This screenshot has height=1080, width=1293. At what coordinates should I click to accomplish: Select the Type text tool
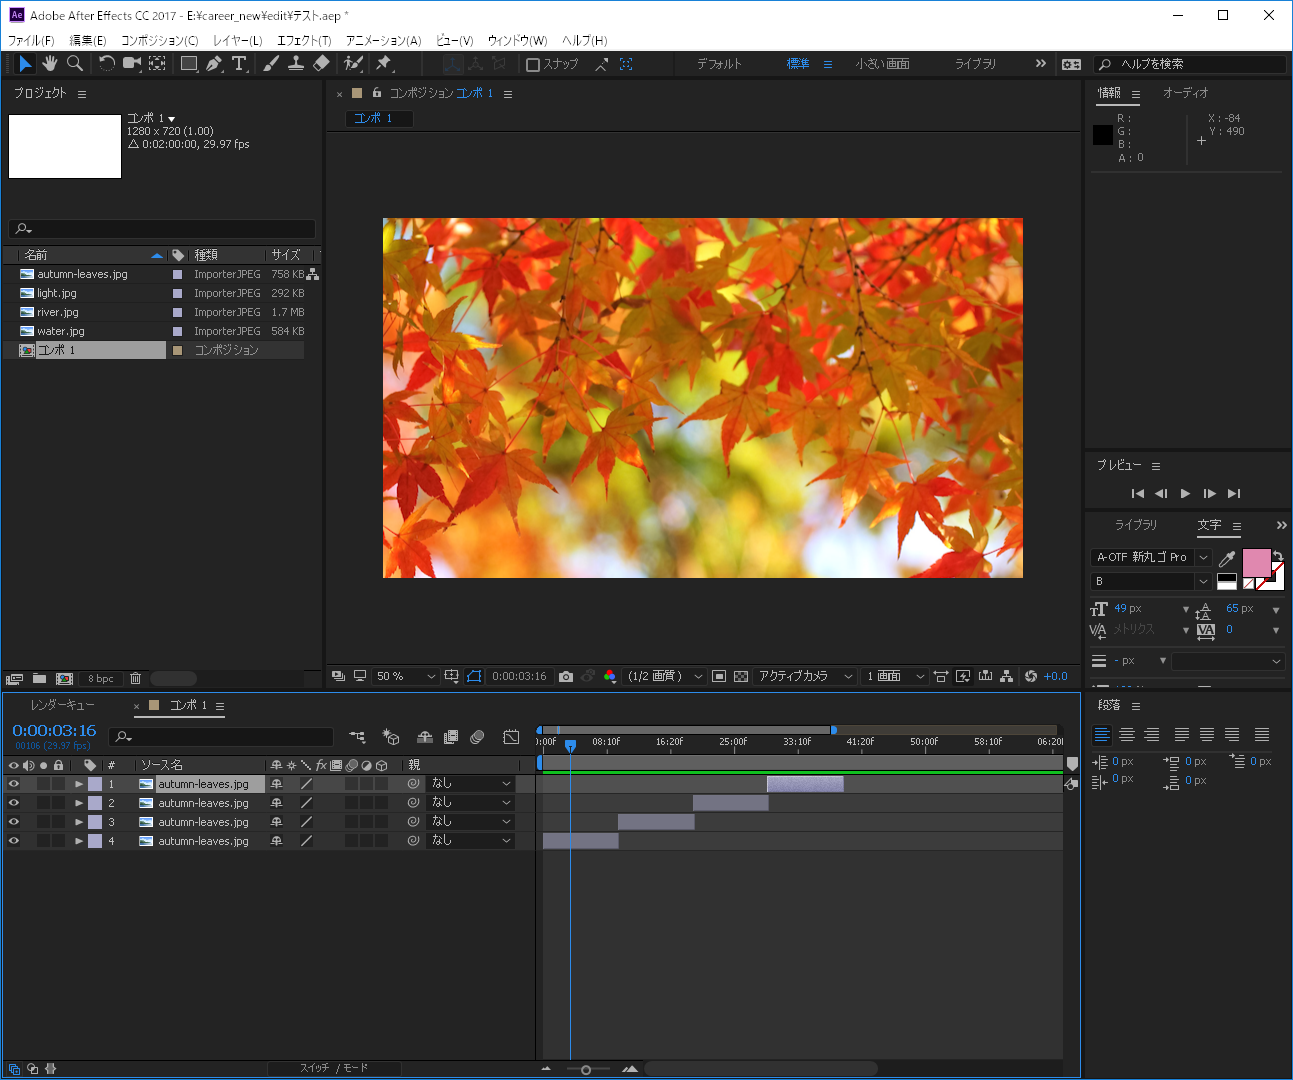[239, 64]
